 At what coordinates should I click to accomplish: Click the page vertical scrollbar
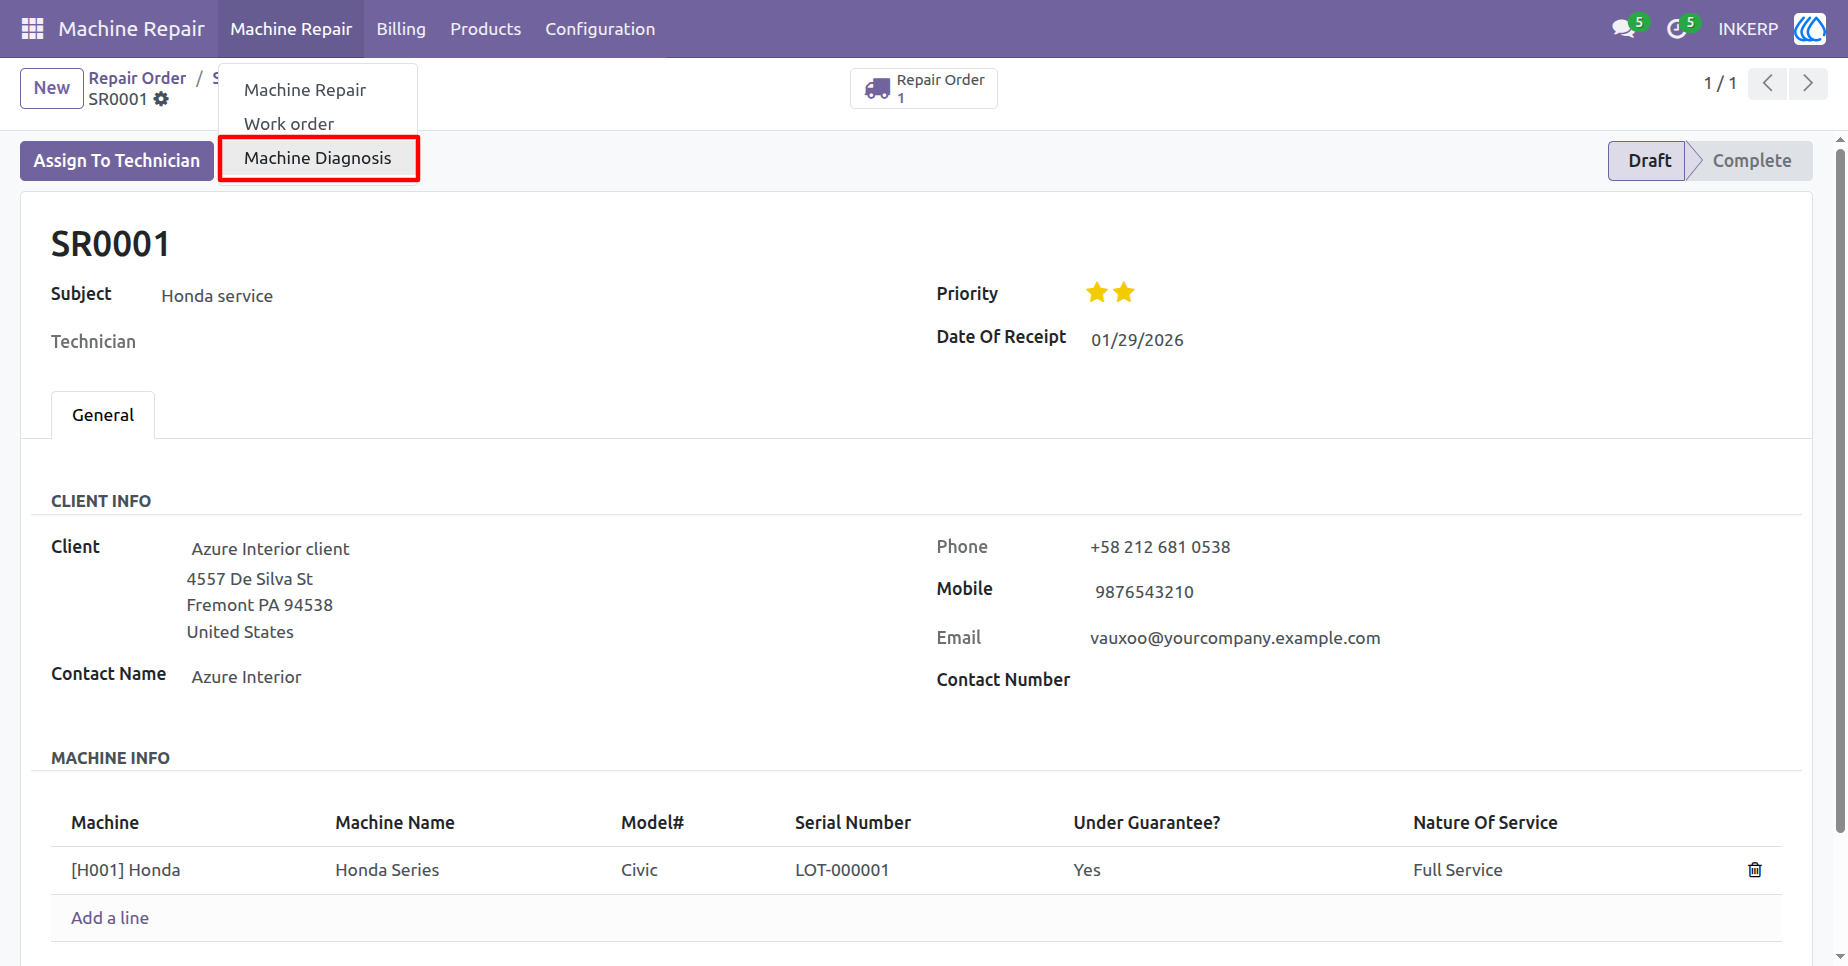(x=1840, y=490)
